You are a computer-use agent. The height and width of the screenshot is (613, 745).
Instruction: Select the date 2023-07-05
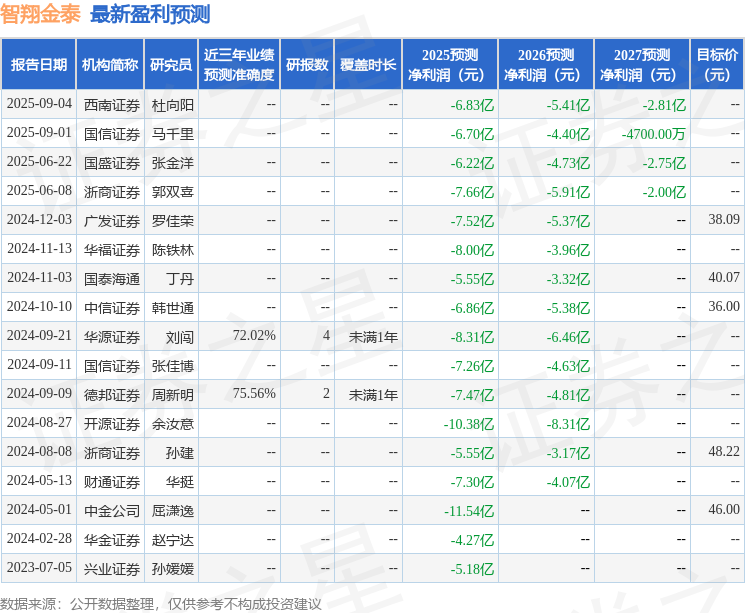39,567
